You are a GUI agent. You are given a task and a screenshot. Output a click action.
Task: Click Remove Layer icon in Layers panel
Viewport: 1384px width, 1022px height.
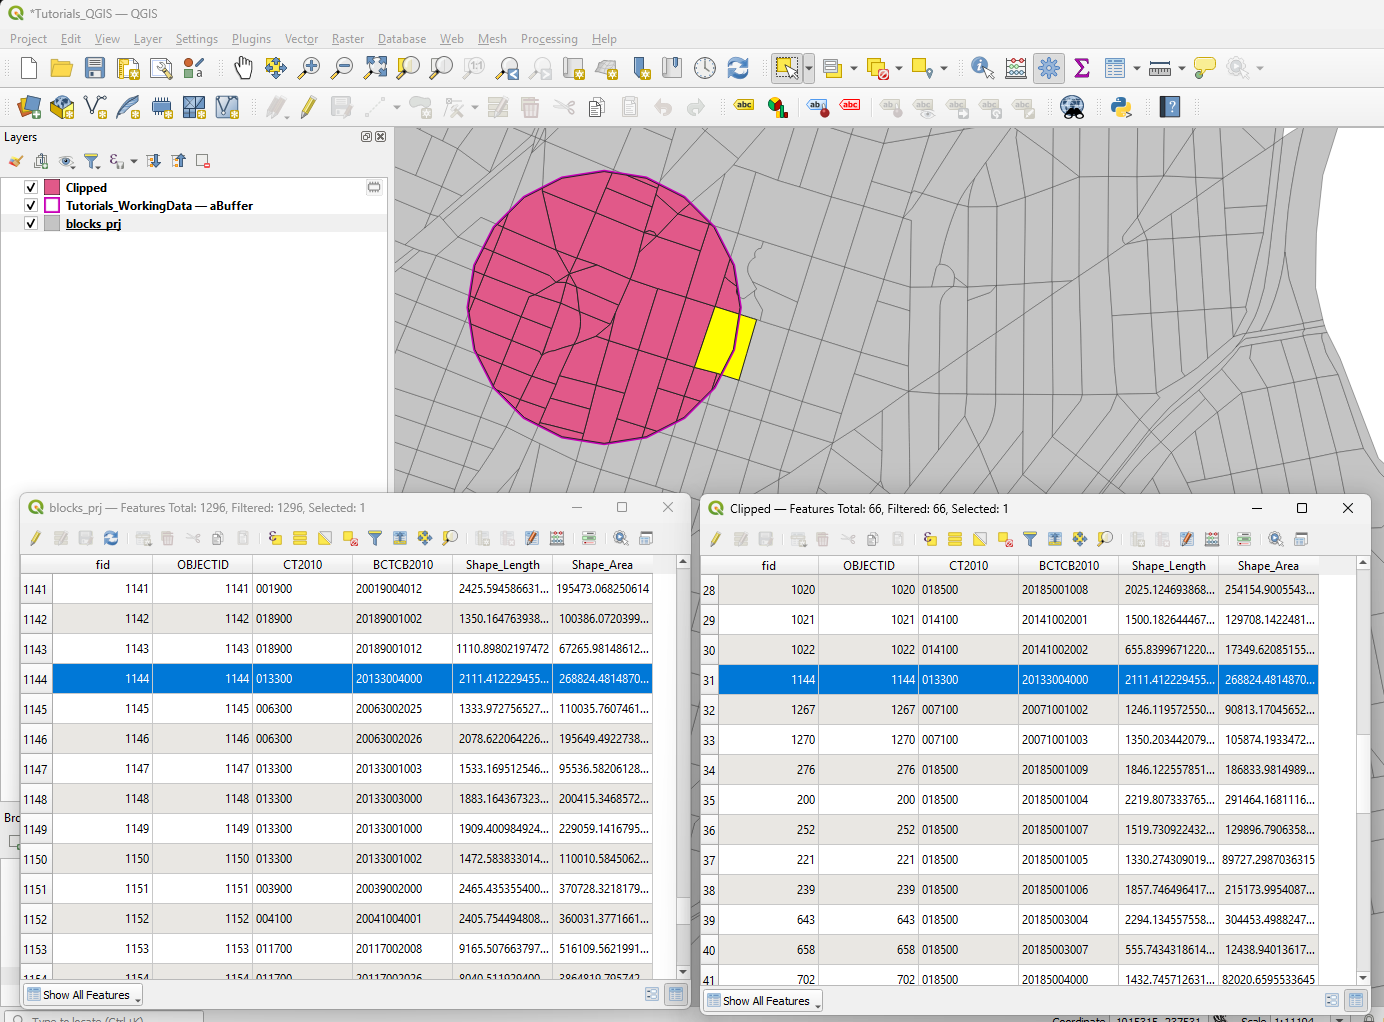[x=203, y=161]
